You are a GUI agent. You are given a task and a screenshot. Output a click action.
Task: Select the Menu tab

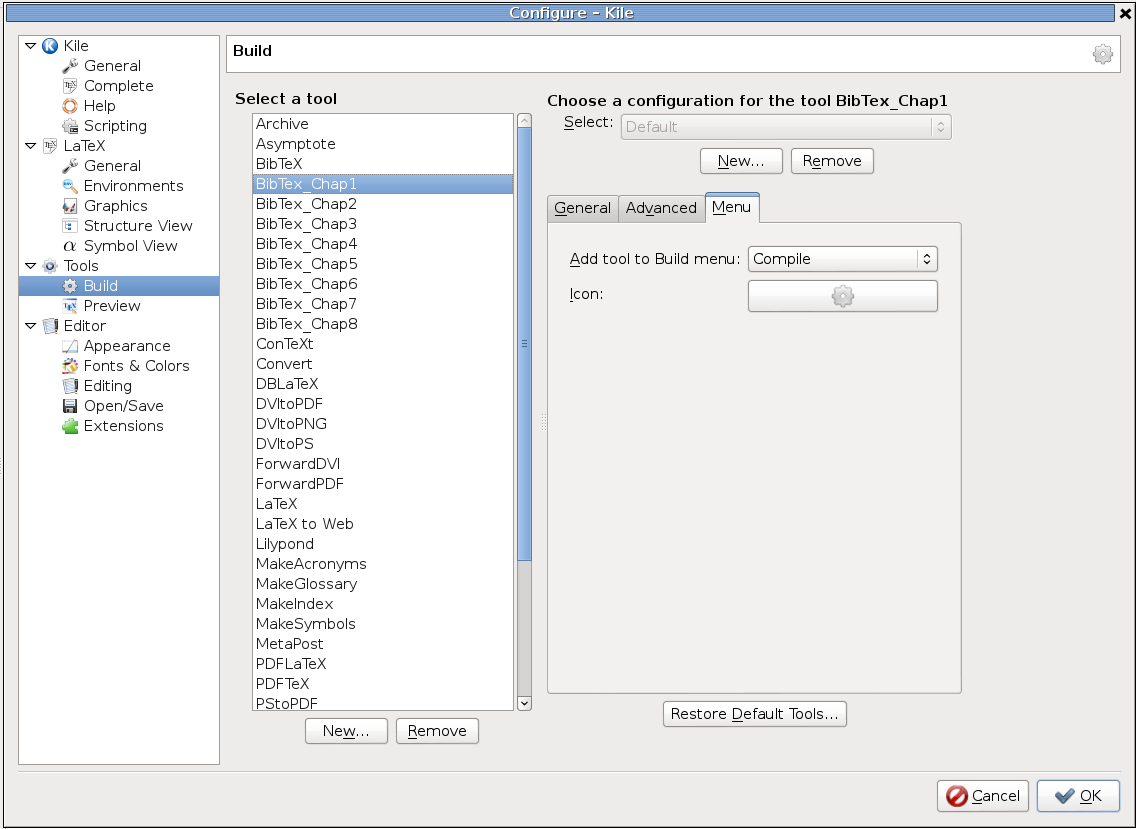pos(732,207)
